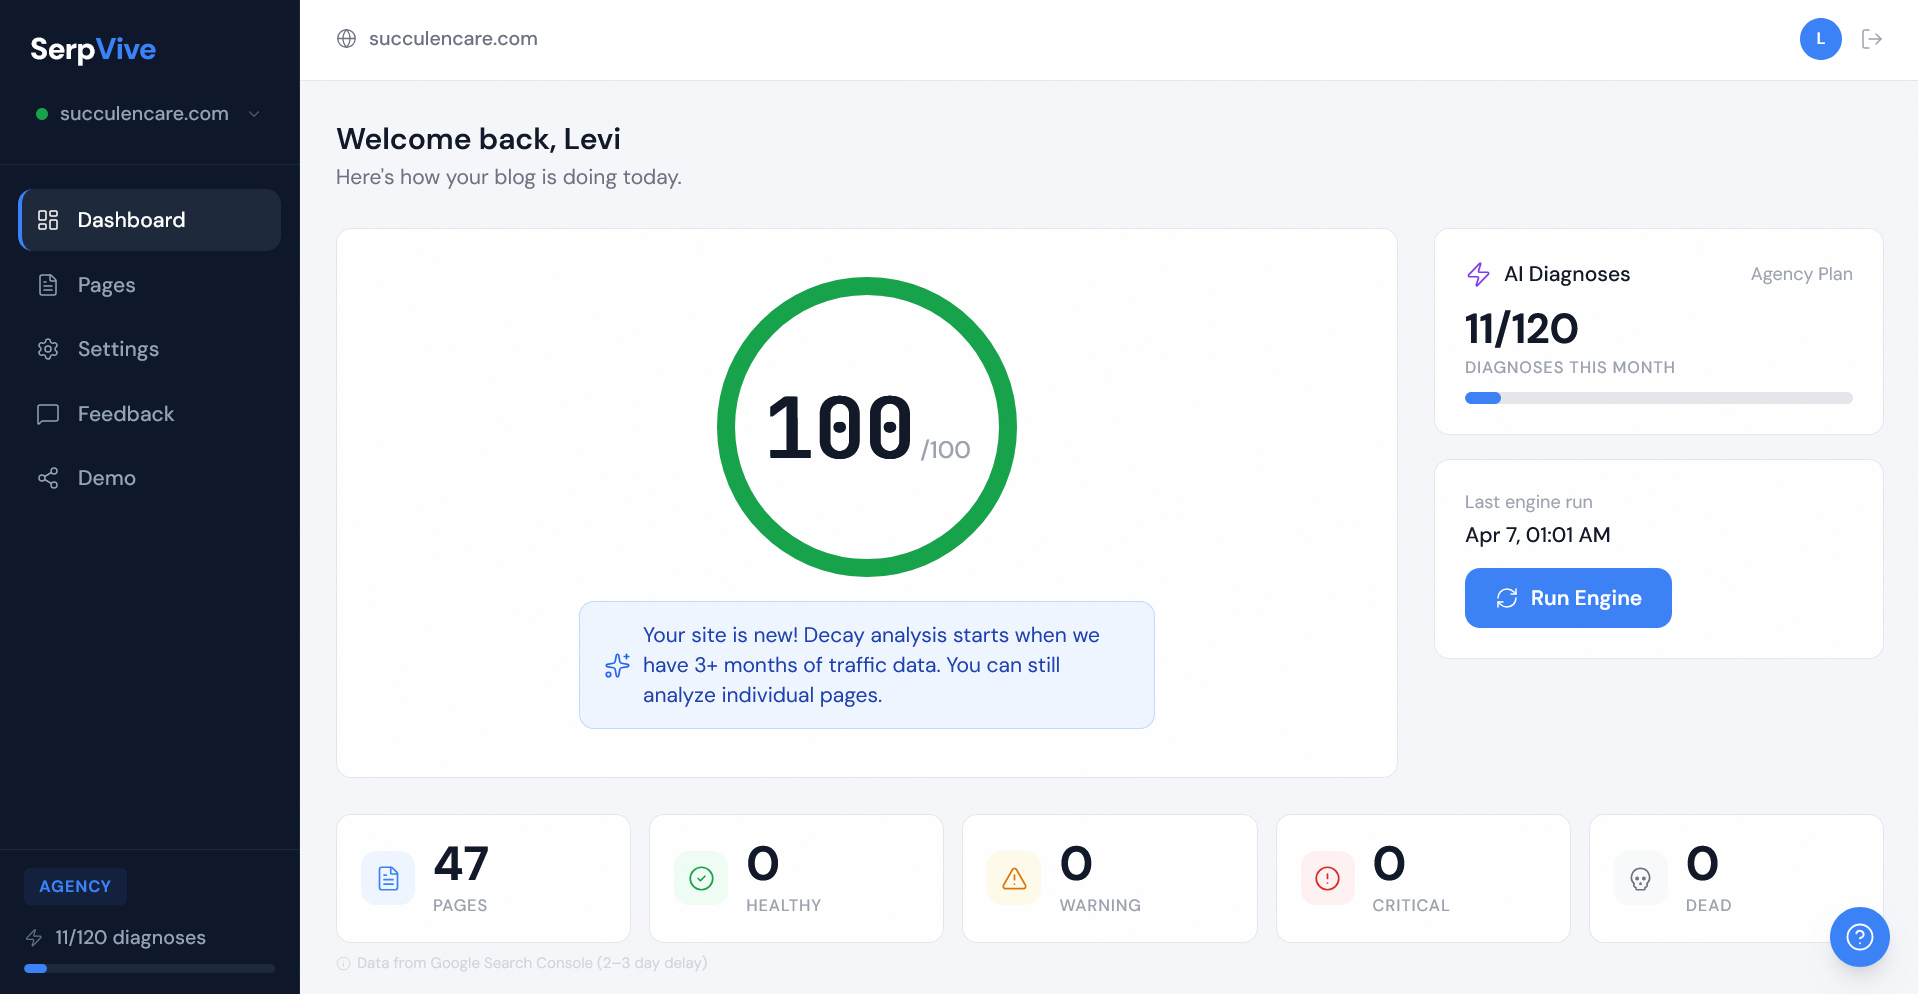Click the logout icon in top bar
The width and height of the screenshot is (1918, 994).
point(1872,39)
